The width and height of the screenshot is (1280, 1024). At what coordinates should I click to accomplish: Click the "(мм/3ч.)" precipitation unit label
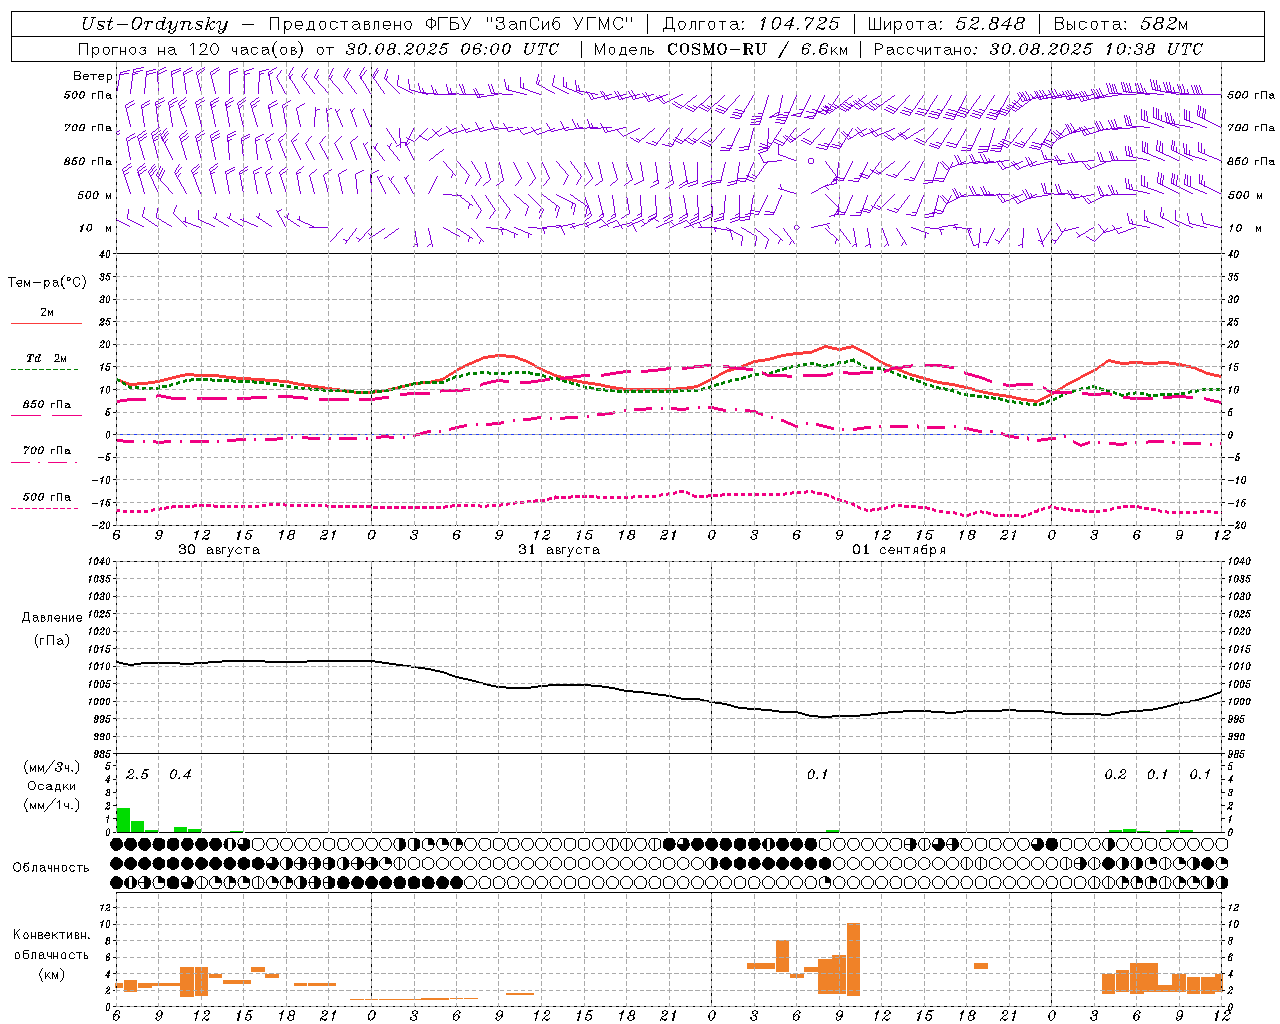click(x=52, y=767)
